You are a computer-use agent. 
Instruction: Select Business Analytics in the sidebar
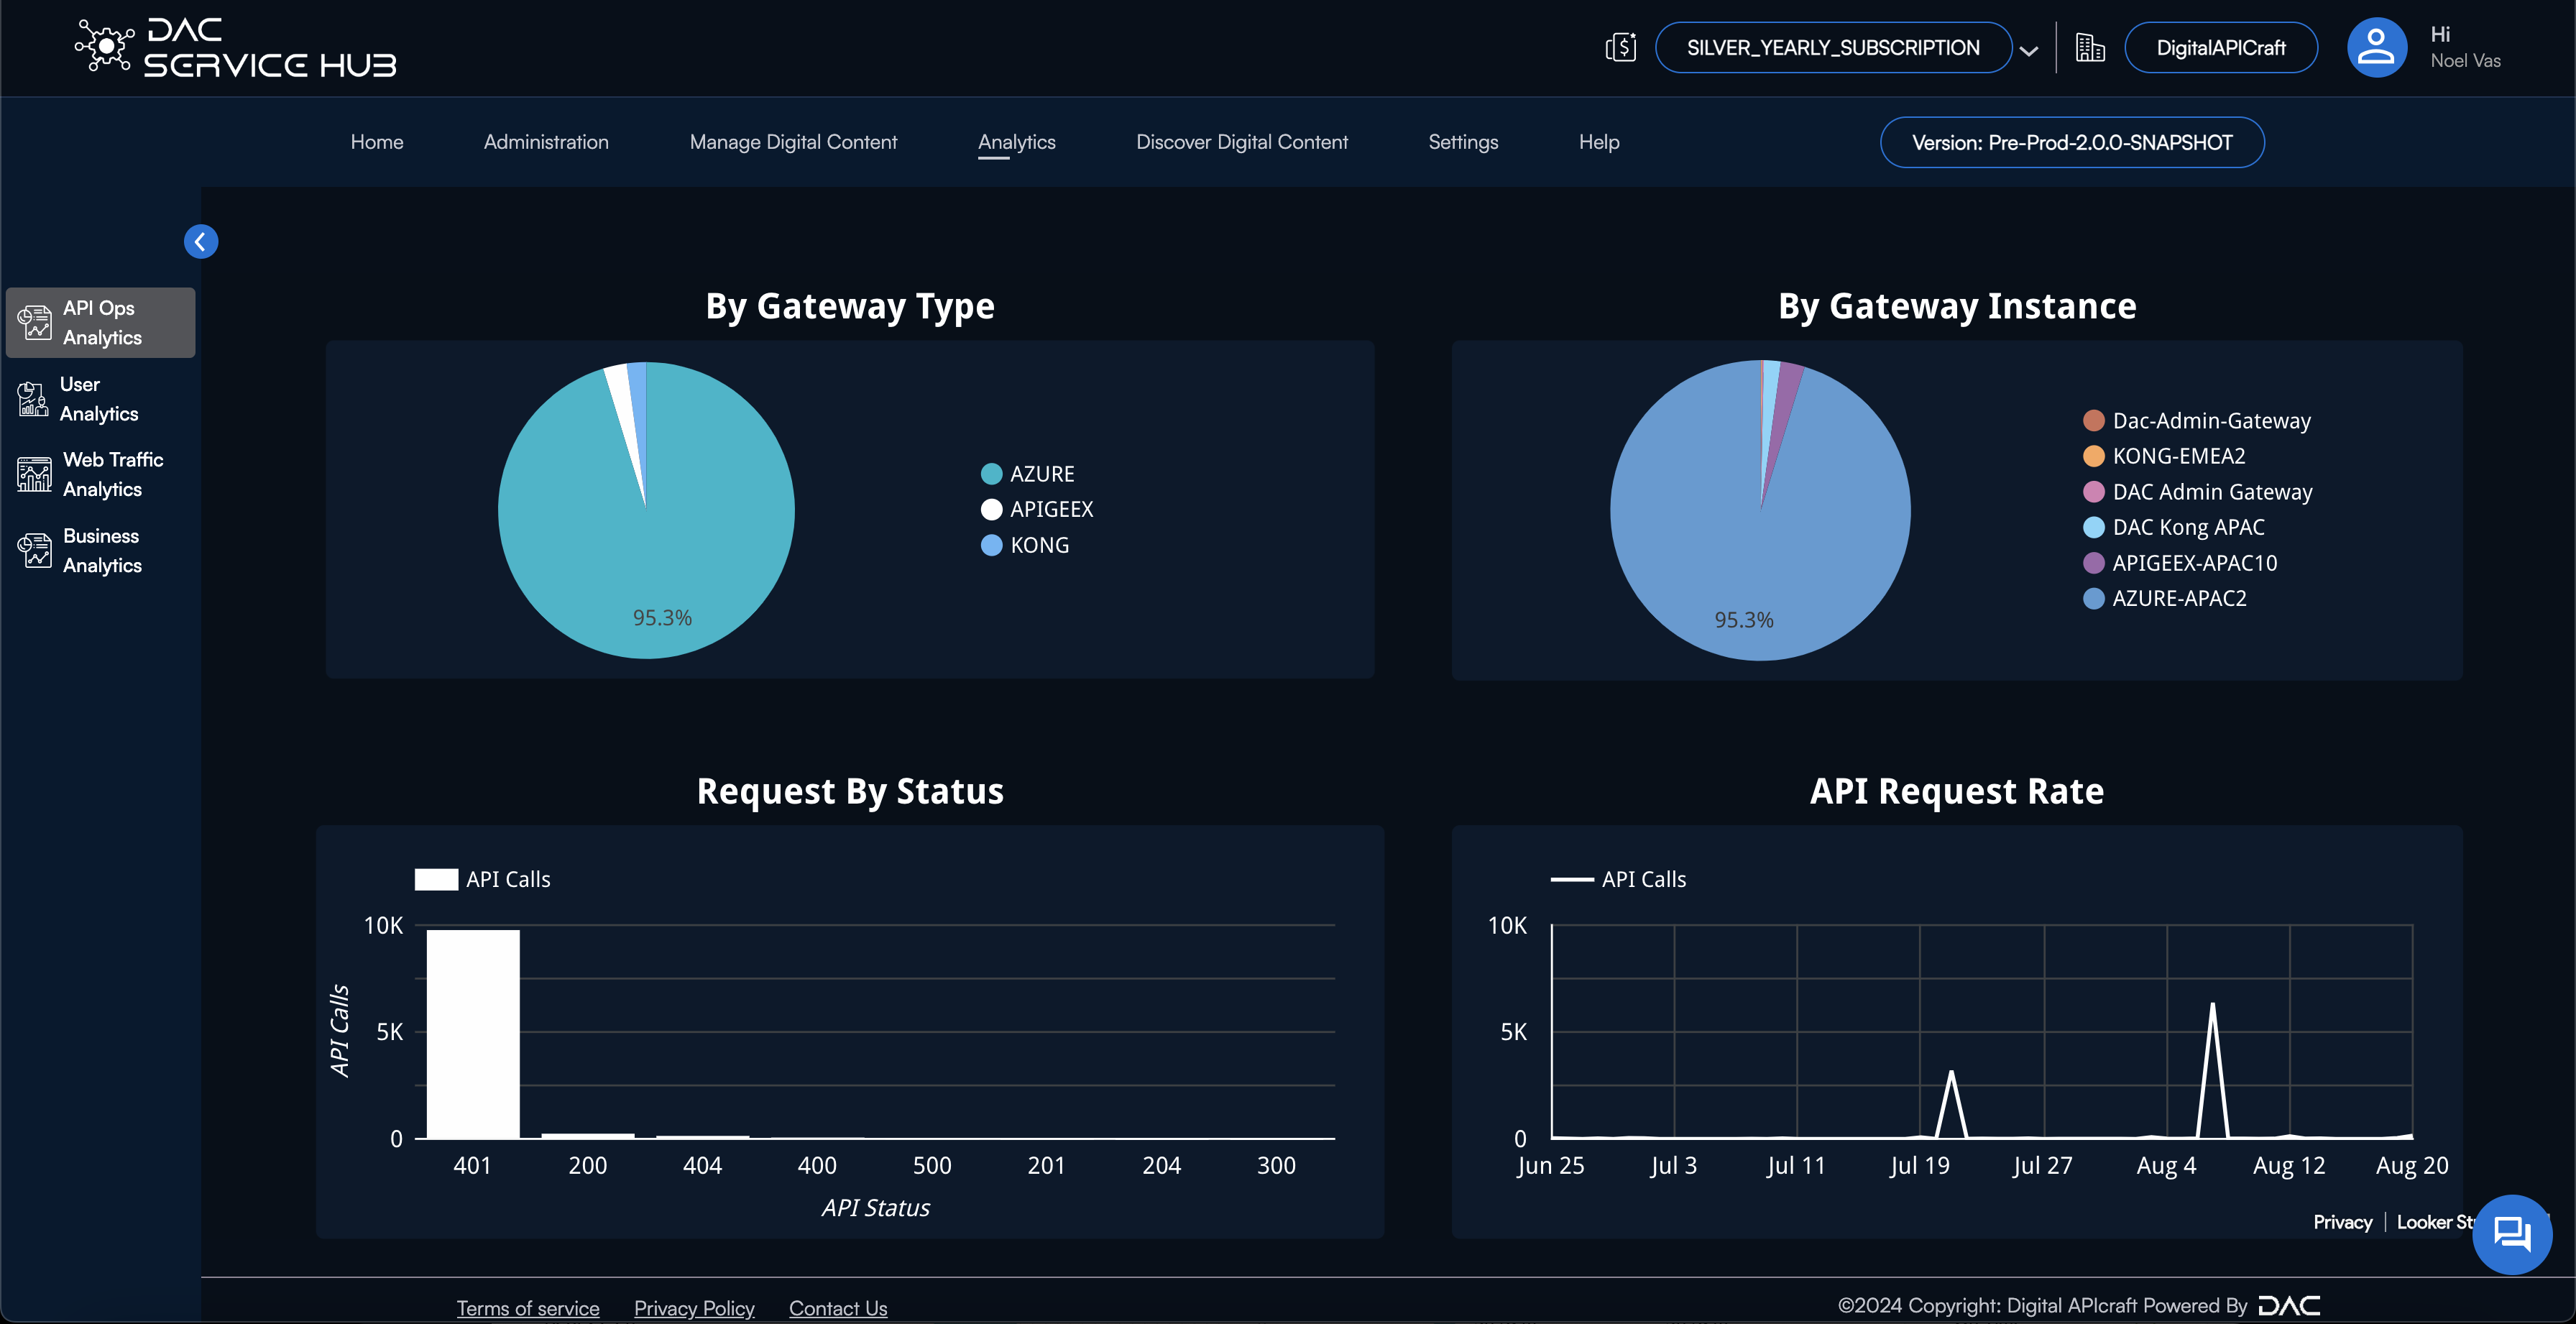tap(100, 550)
